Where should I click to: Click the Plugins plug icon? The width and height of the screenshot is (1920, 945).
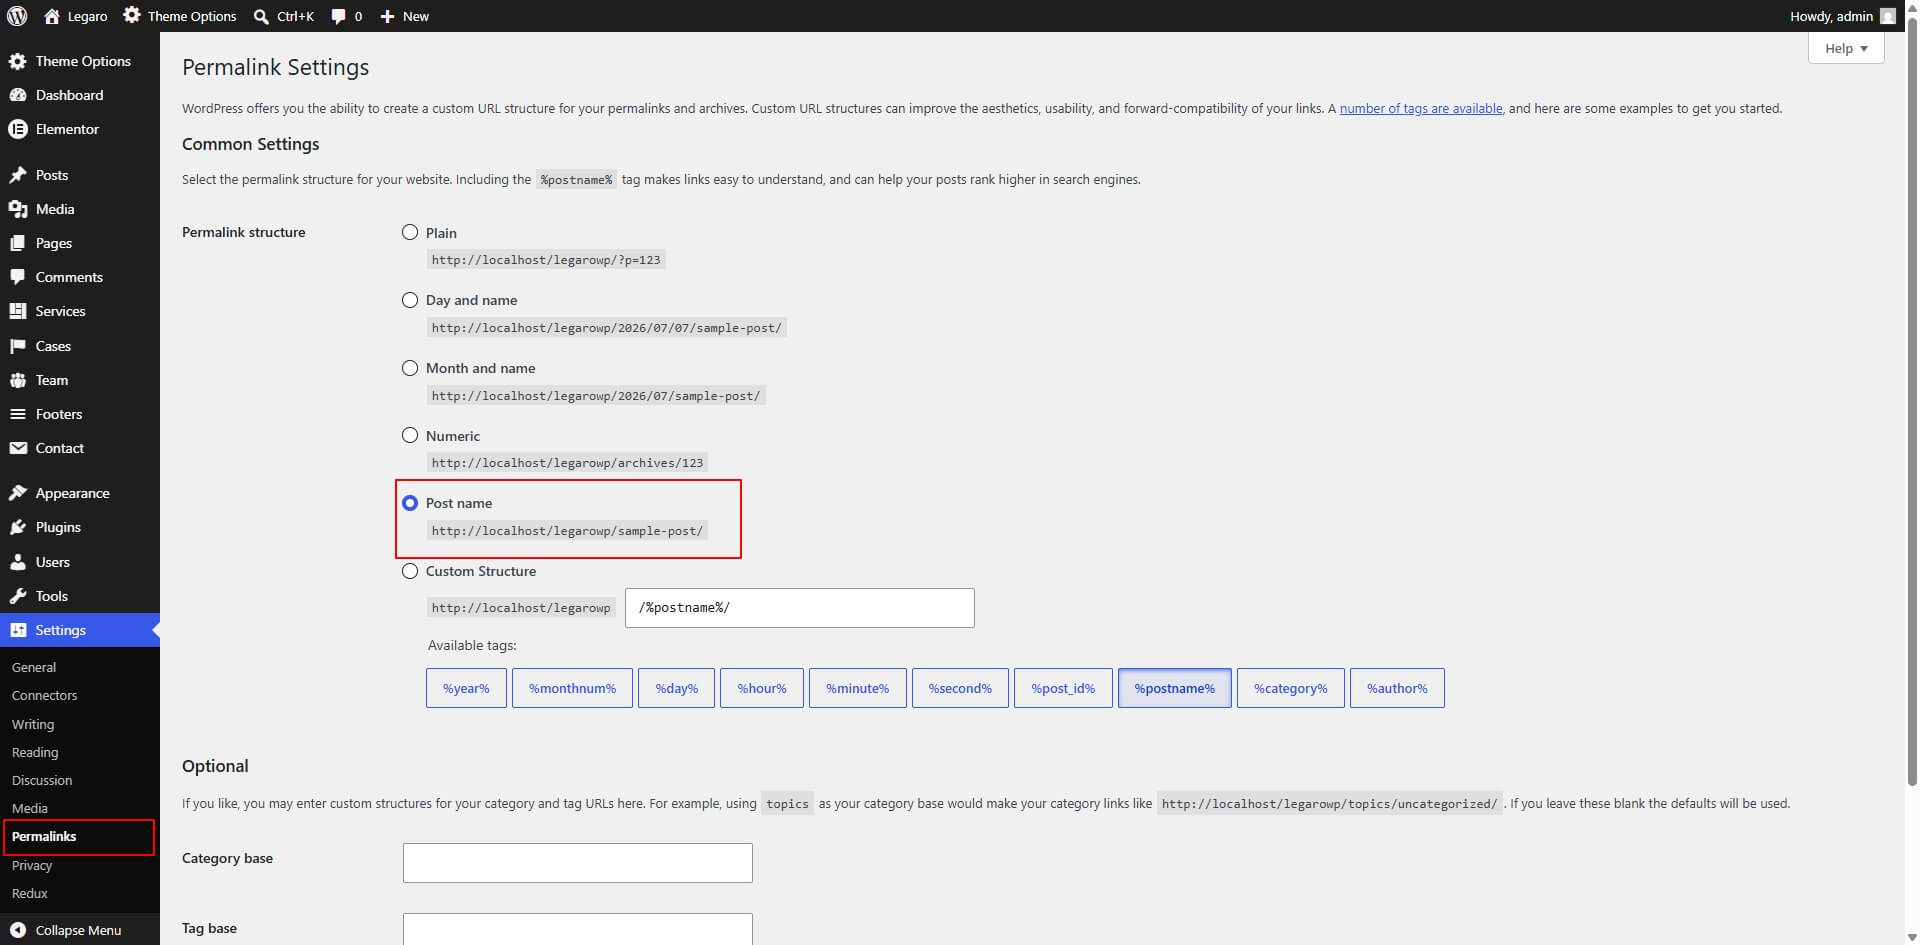click(x=18, y=527)
